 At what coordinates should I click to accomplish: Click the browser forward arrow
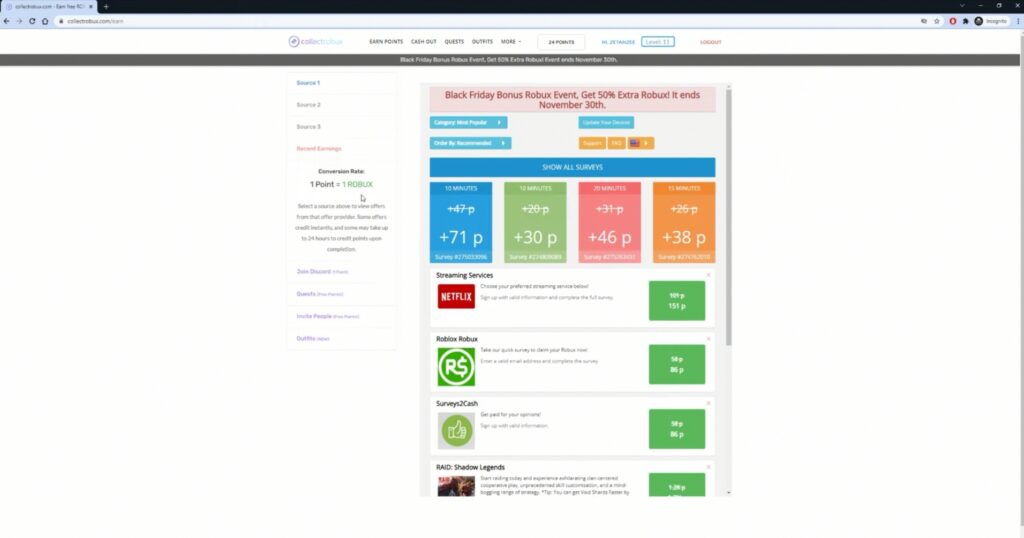tap(19, 21)
